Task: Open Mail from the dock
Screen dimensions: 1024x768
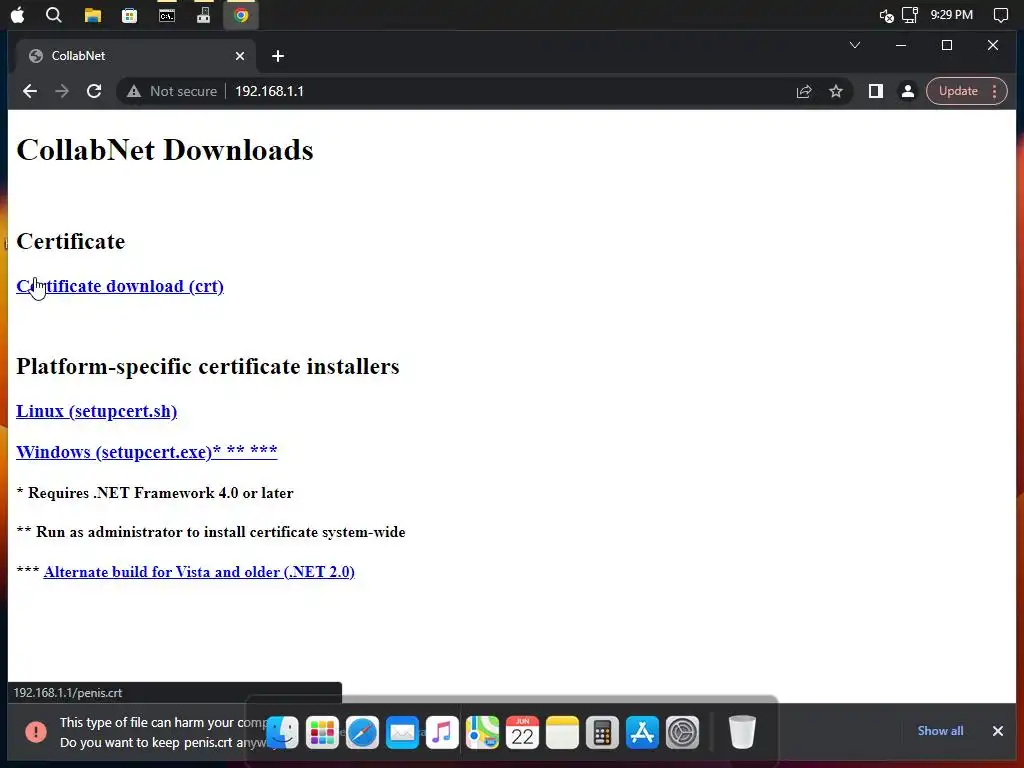Action: 402,732
